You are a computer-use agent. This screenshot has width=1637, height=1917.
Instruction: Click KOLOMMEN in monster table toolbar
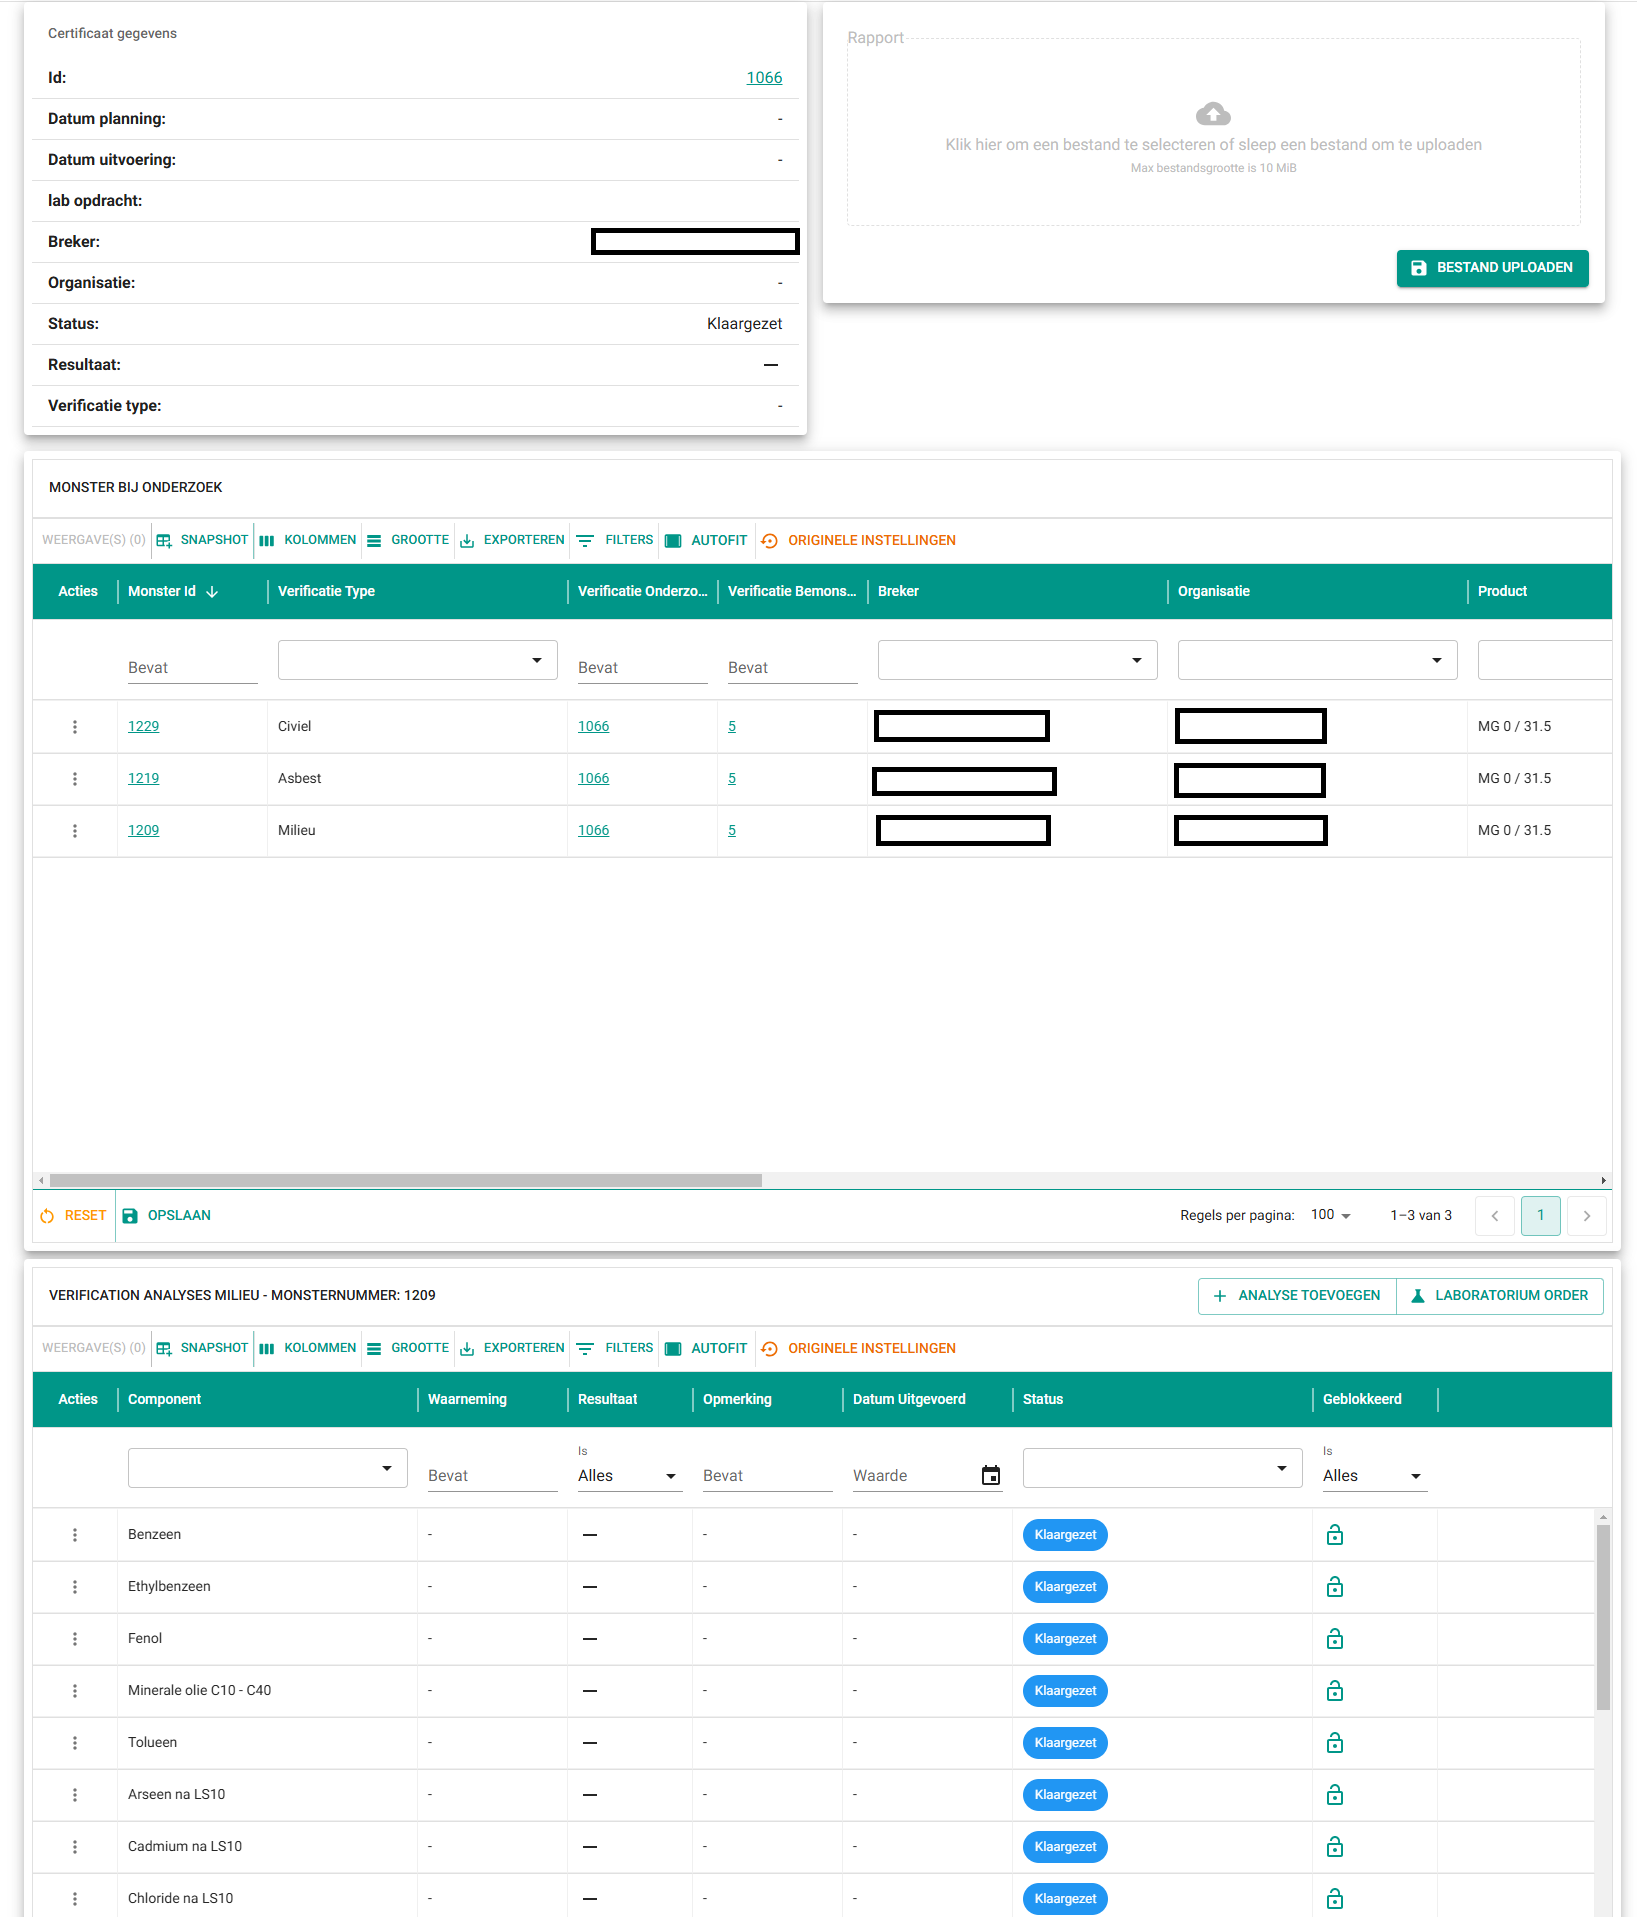(x=308, y=540)
